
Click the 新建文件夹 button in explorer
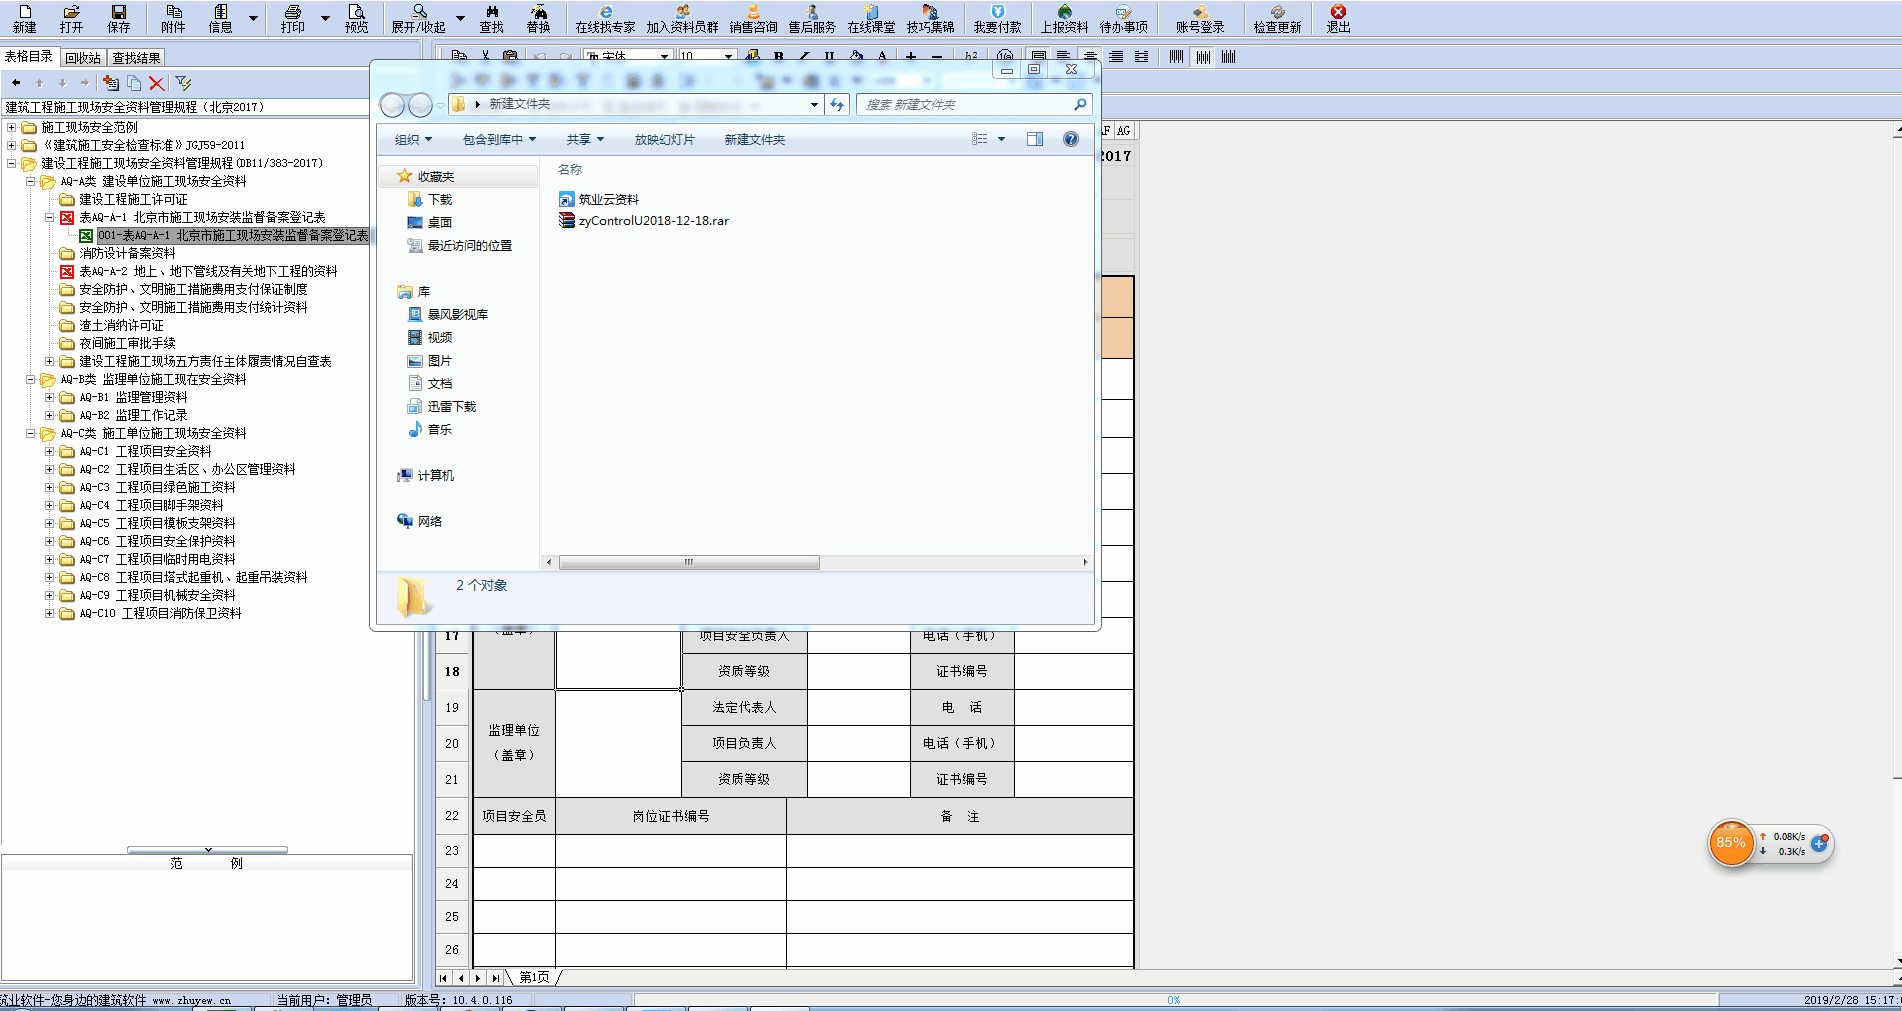(754, 140)
